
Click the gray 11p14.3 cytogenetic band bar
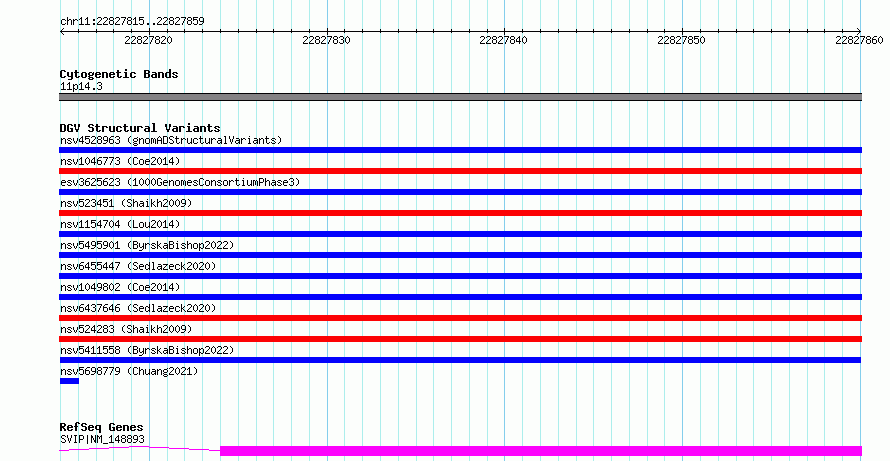point(460,97)
